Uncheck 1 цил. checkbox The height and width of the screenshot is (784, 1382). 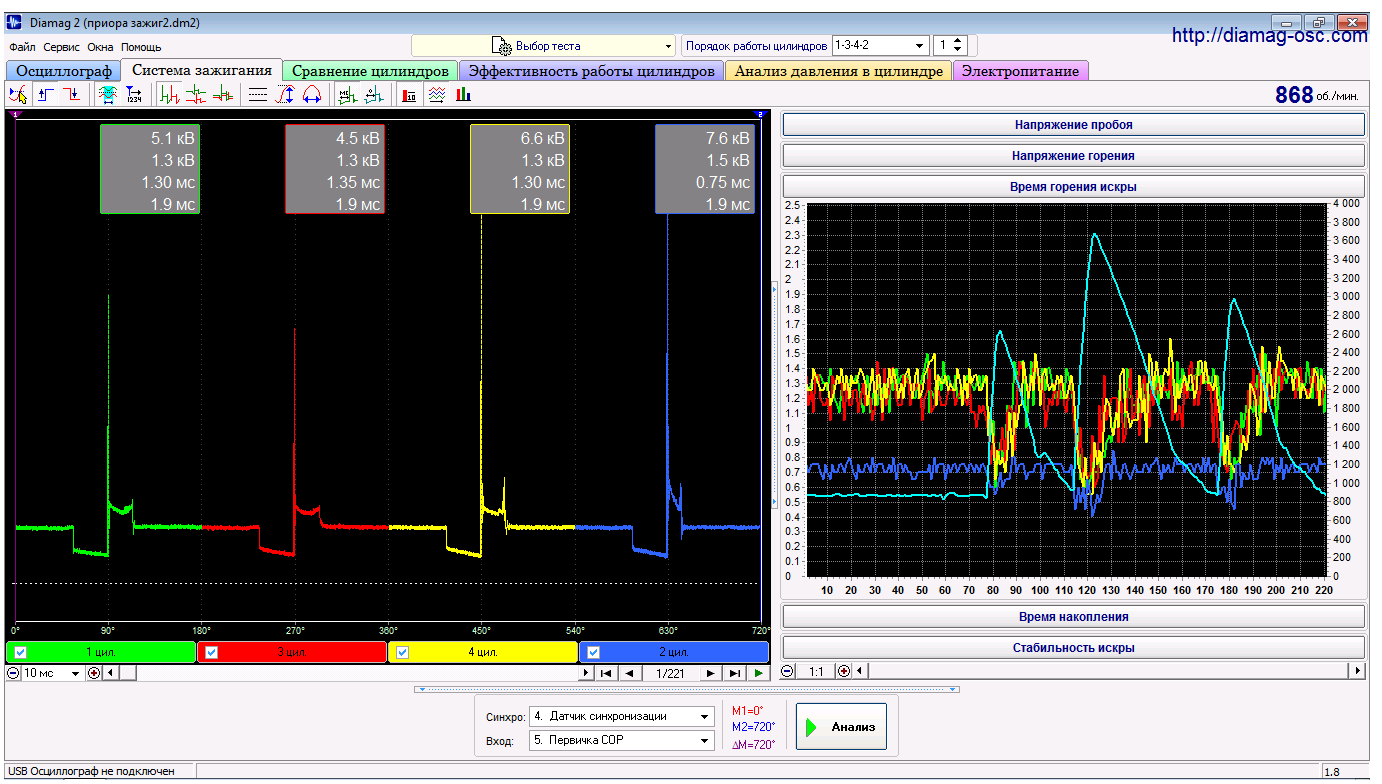[x=20, y=653]
